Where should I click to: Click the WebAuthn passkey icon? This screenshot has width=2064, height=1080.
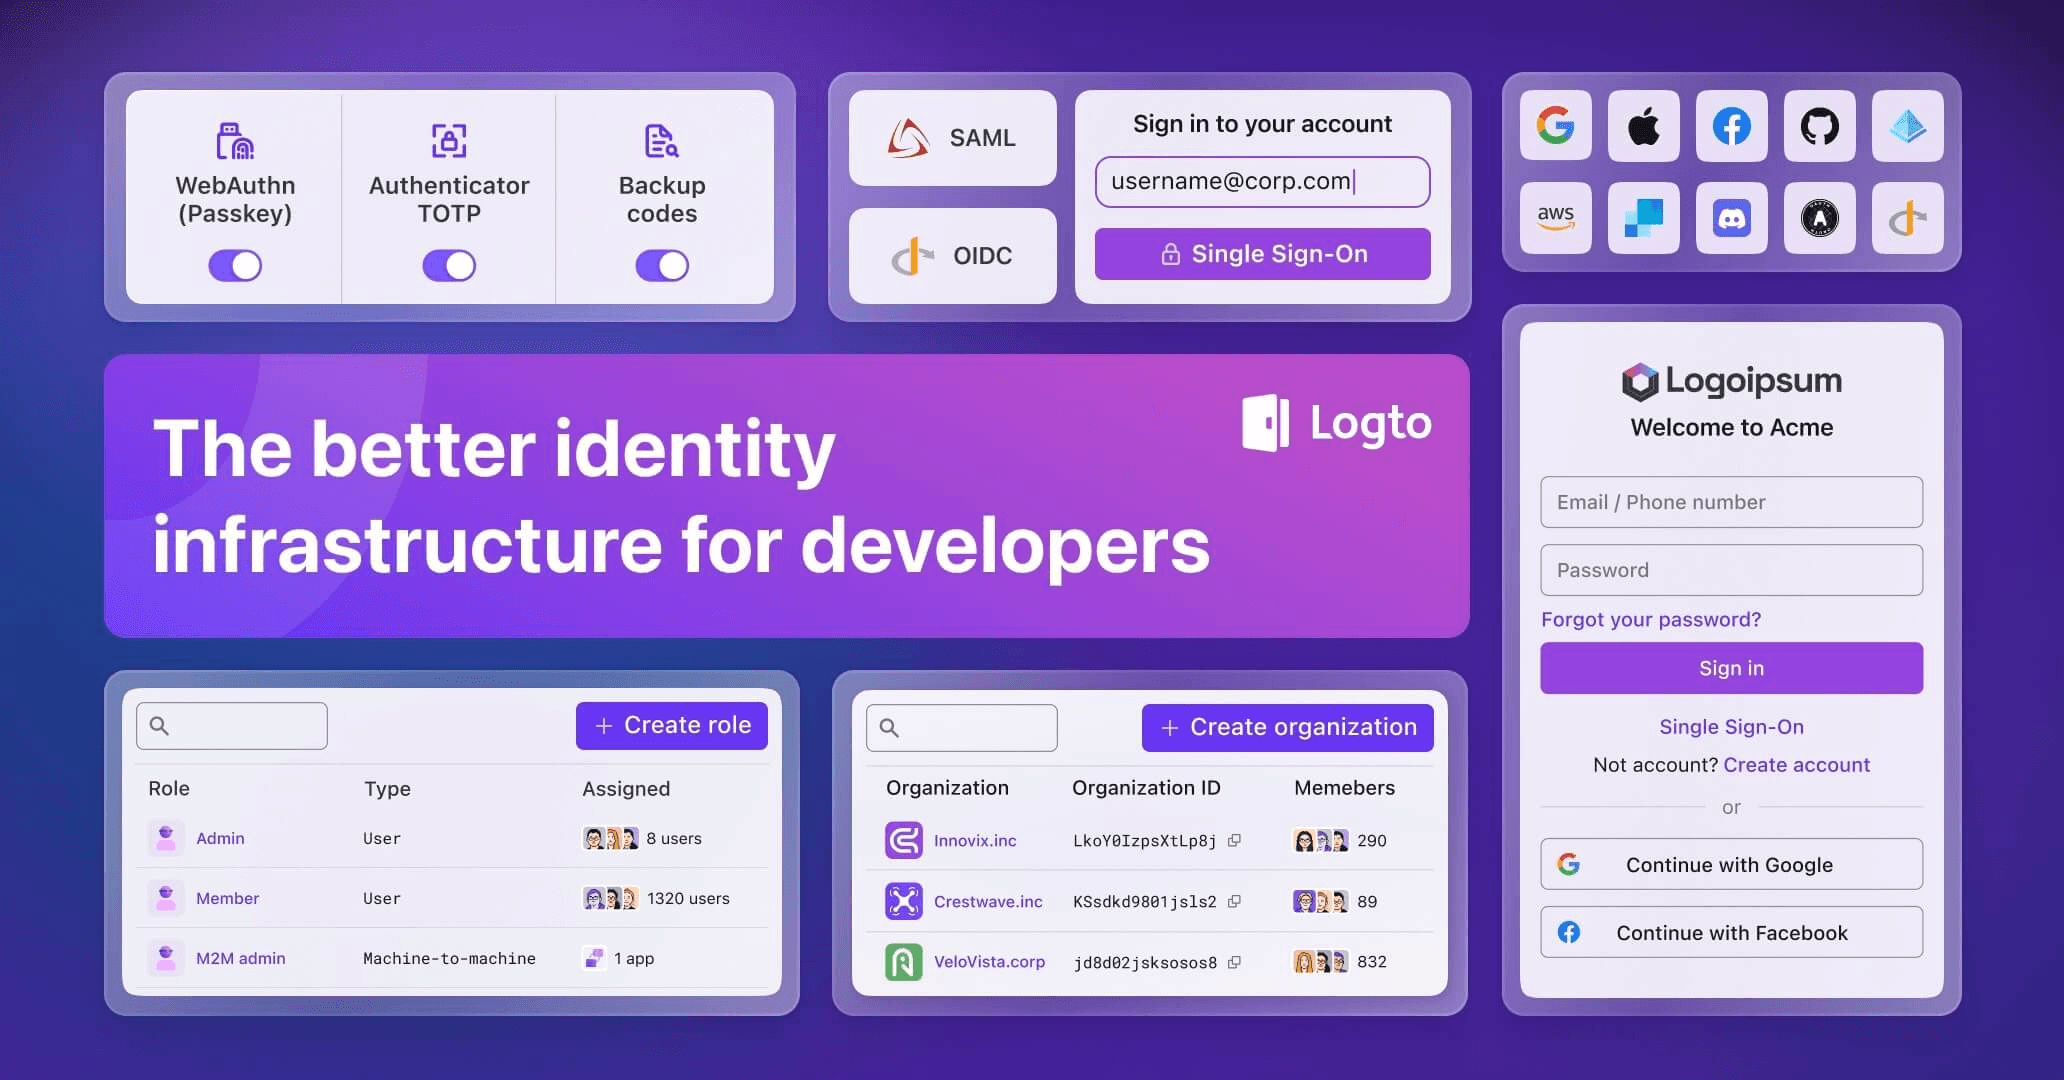click(235, 141)
